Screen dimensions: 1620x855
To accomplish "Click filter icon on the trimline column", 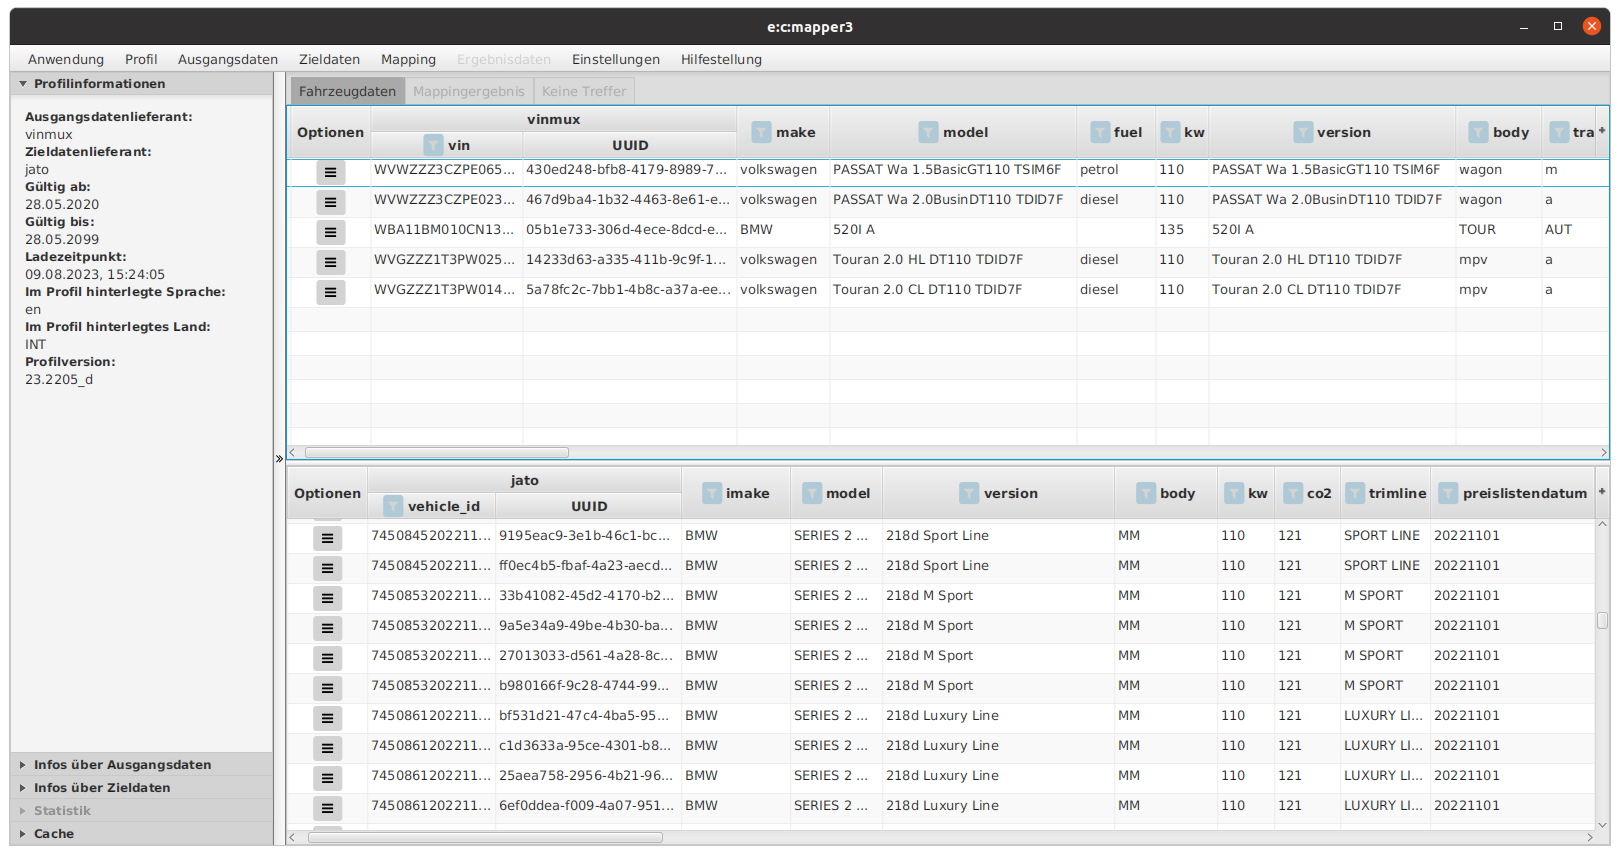I will (x=1355, y=493).
